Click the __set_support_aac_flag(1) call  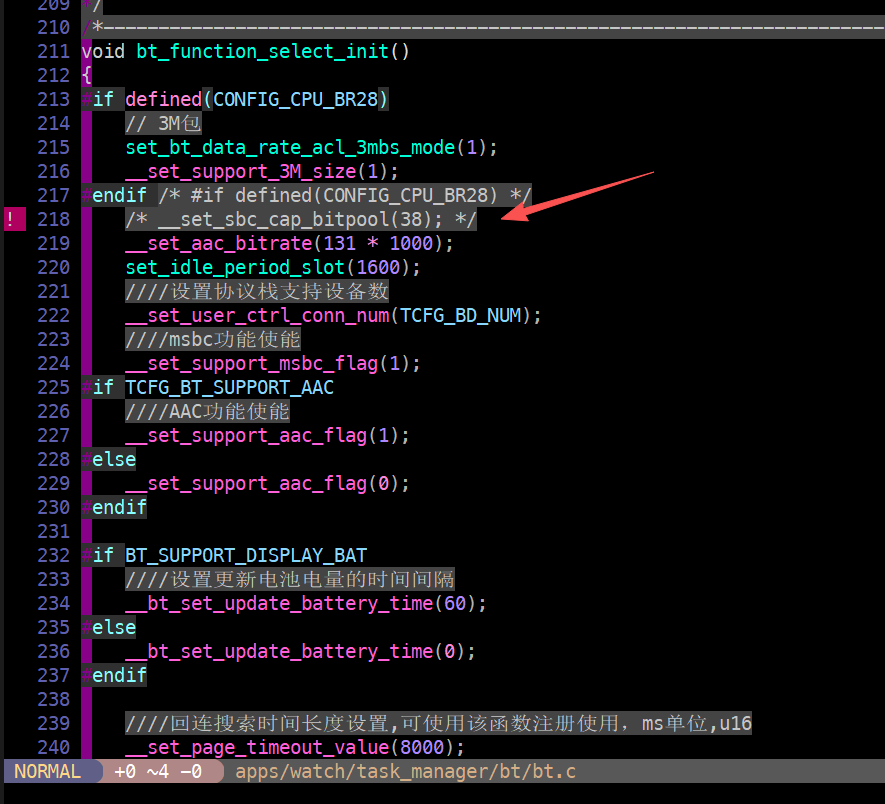[x=267, y=435]
